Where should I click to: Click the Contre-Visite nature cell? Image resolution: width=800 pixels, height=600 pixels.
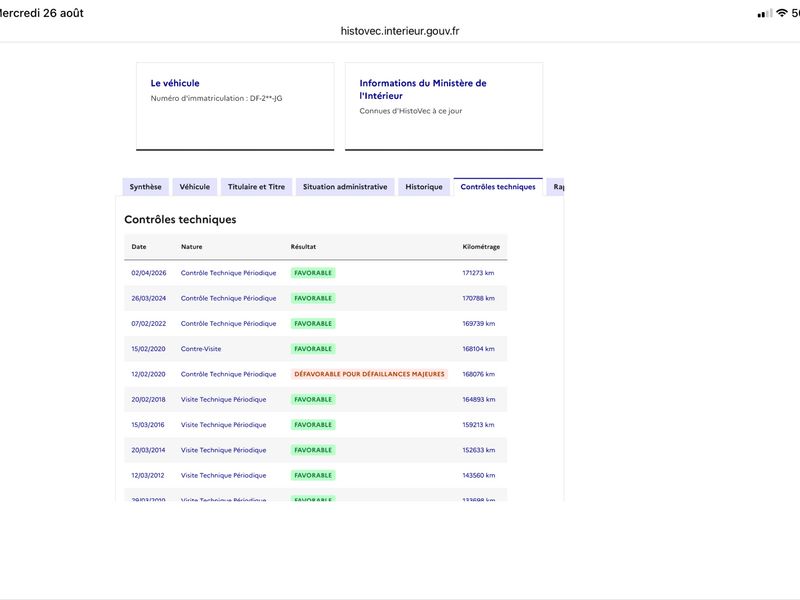[x=201, y=349]
